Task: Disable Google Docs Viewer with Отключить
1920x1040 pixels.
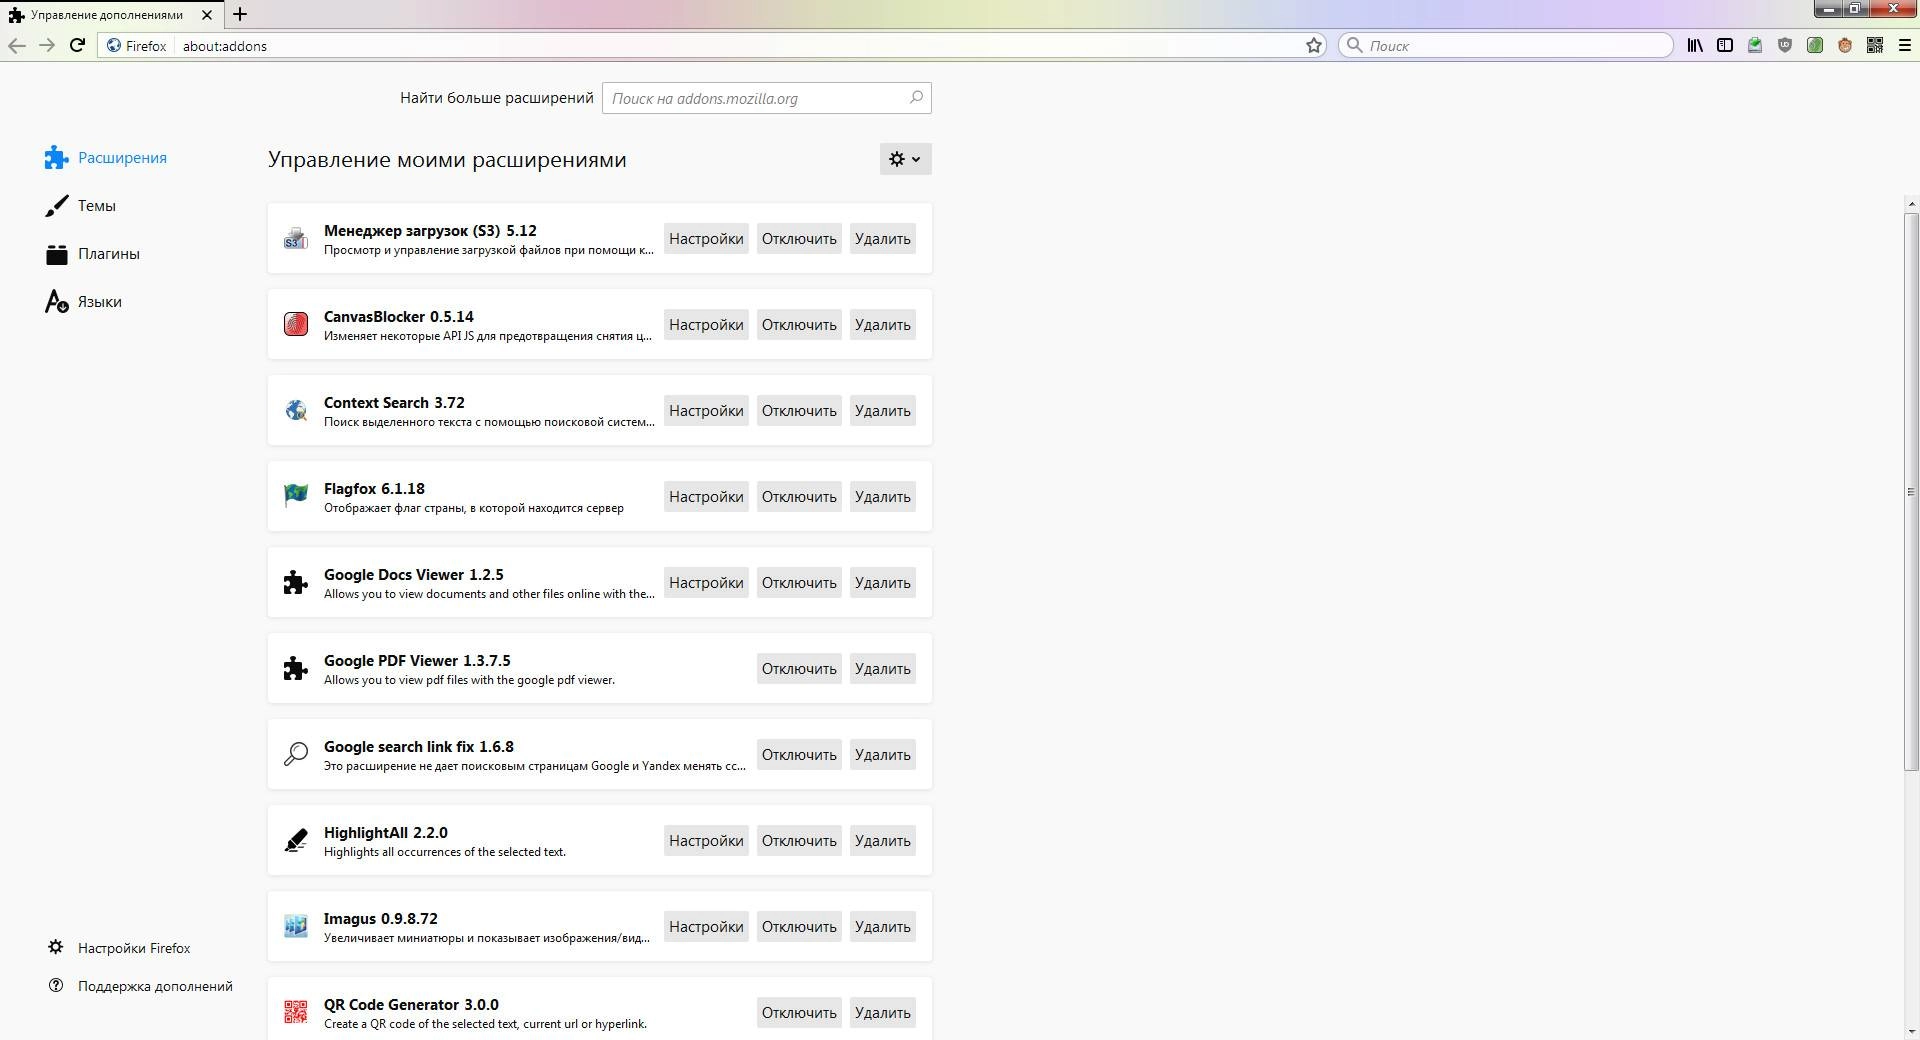Action: [x=799, y=582]
